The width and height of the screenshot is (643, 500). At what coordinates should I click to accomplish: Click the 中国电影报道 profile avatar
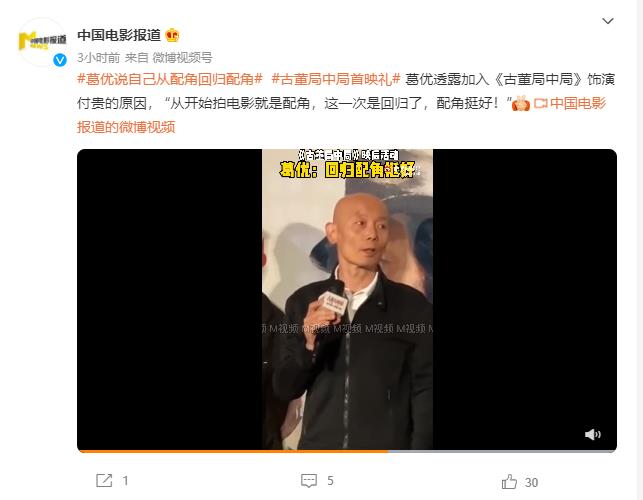tap(43, 42)
